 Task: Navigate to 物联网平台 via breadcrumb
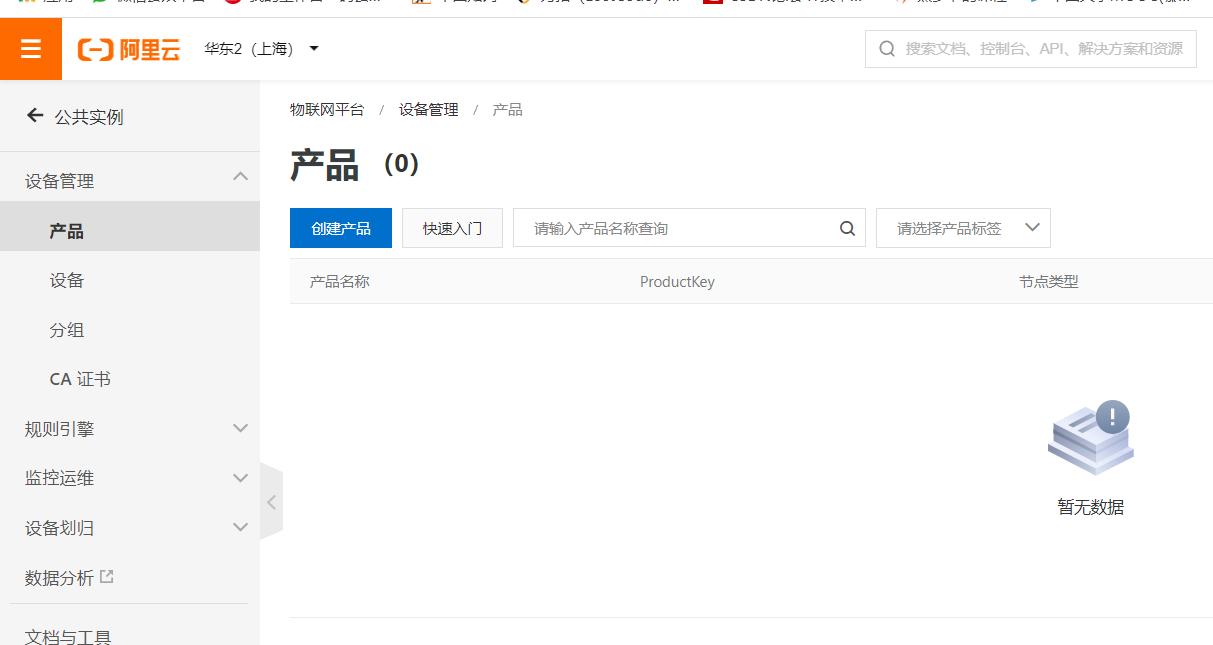pos(327,109)
